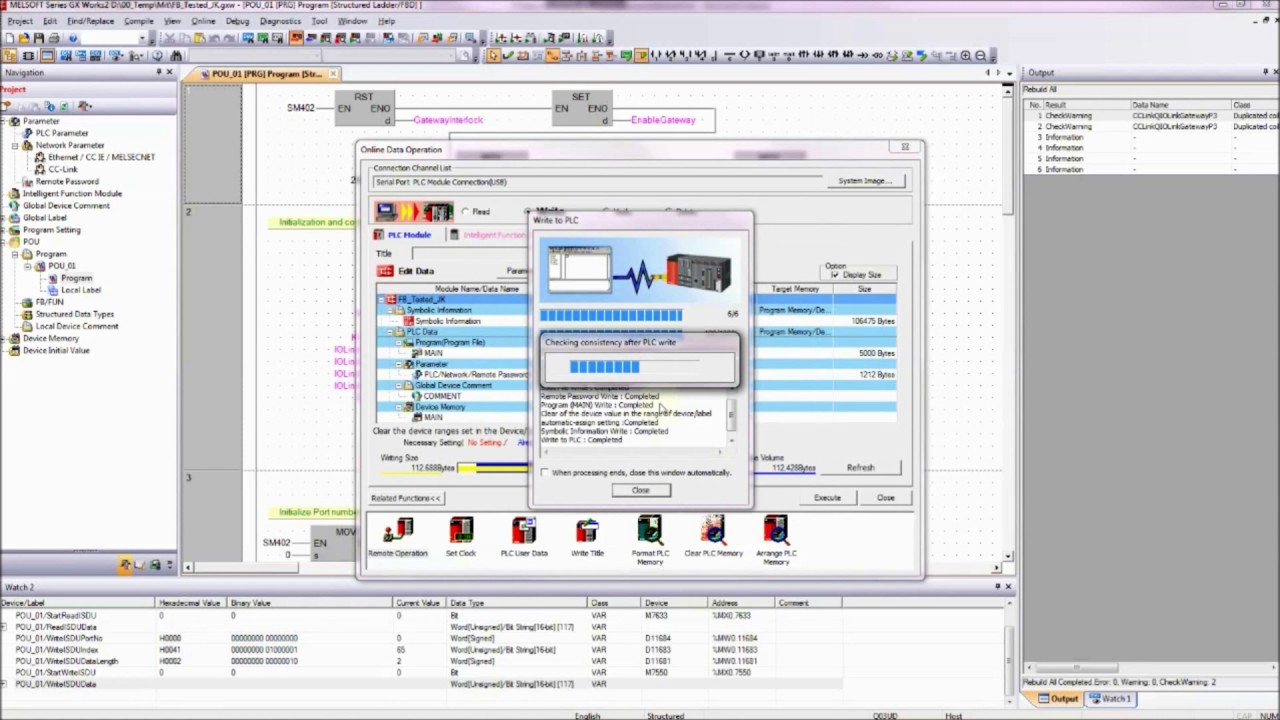Open the Set Clock function
Viewport: 1280px width, 720px height.
pyautogui.click(x=461, y=536)
